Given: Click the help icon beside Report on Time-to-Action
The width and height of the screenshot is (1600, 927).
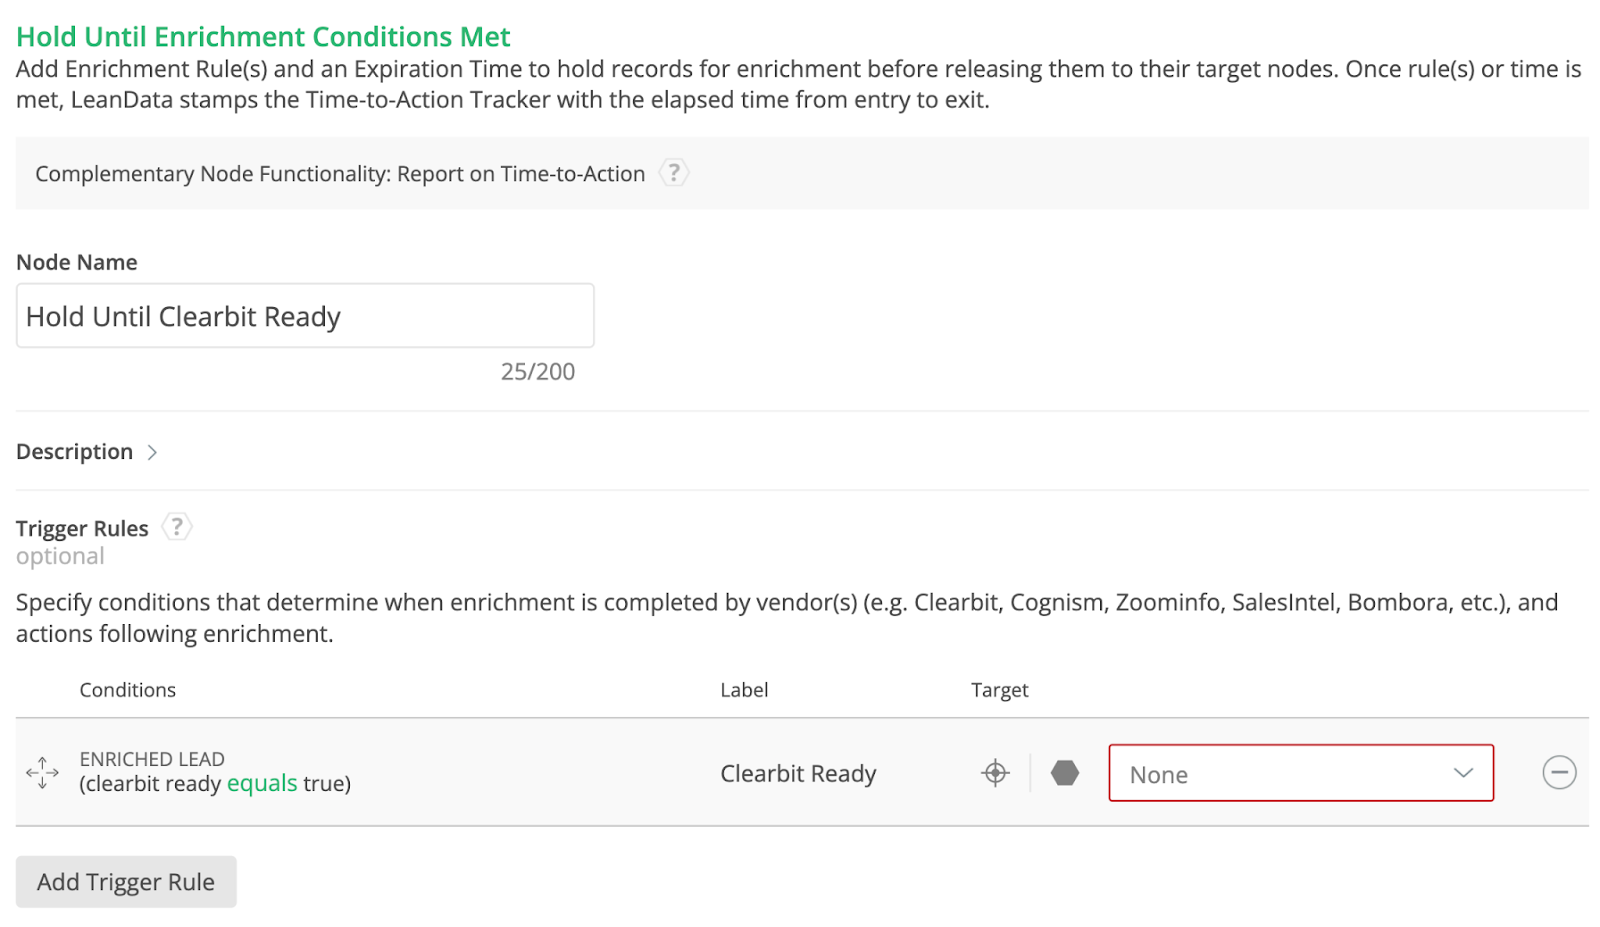Looking at the screenshot, I should pyautogui.click(x=674, y=173).
